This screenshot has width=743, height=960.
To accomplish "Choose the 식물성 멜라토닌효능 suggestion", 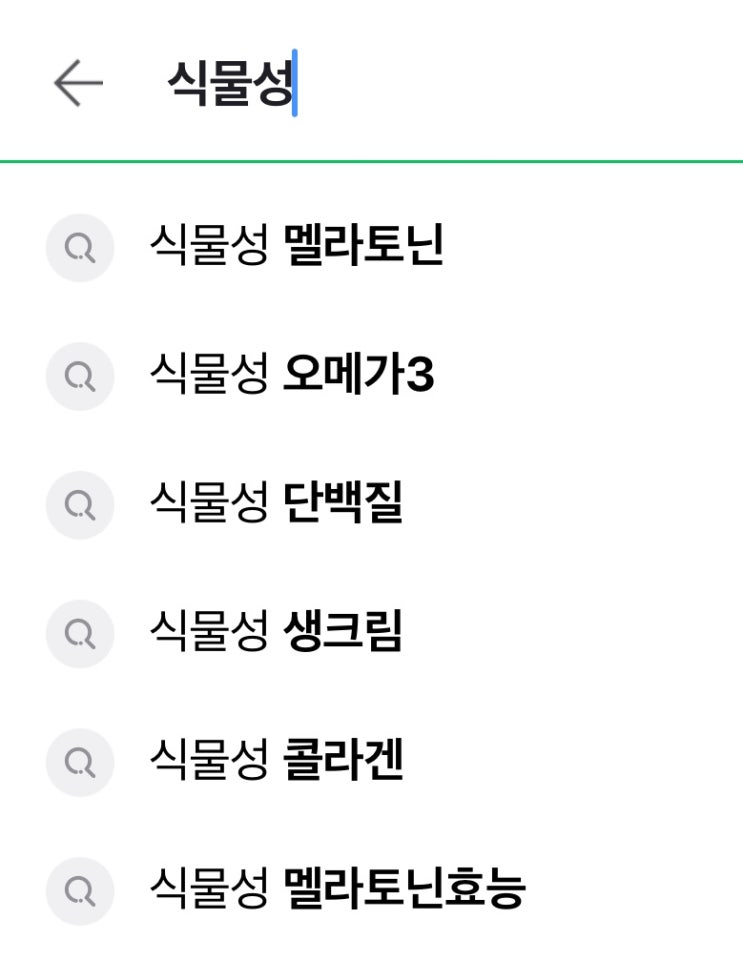I will [336, 890].
